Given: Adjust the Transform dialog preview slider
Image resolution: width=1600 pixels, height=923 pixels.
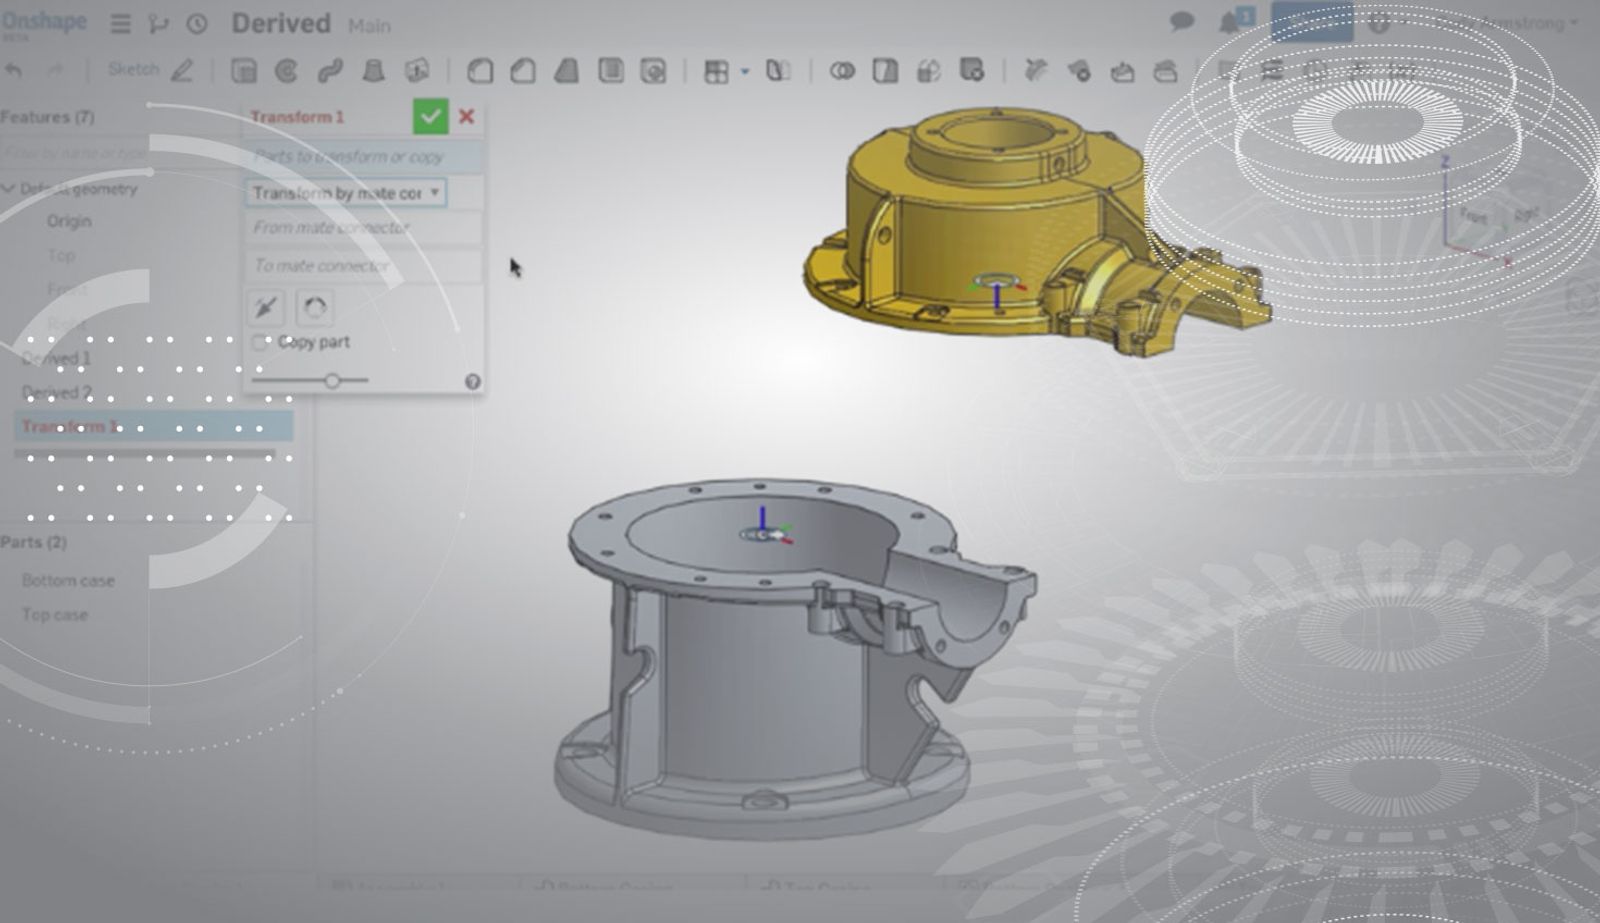Looking at the screenshot, I should (332, 380).
